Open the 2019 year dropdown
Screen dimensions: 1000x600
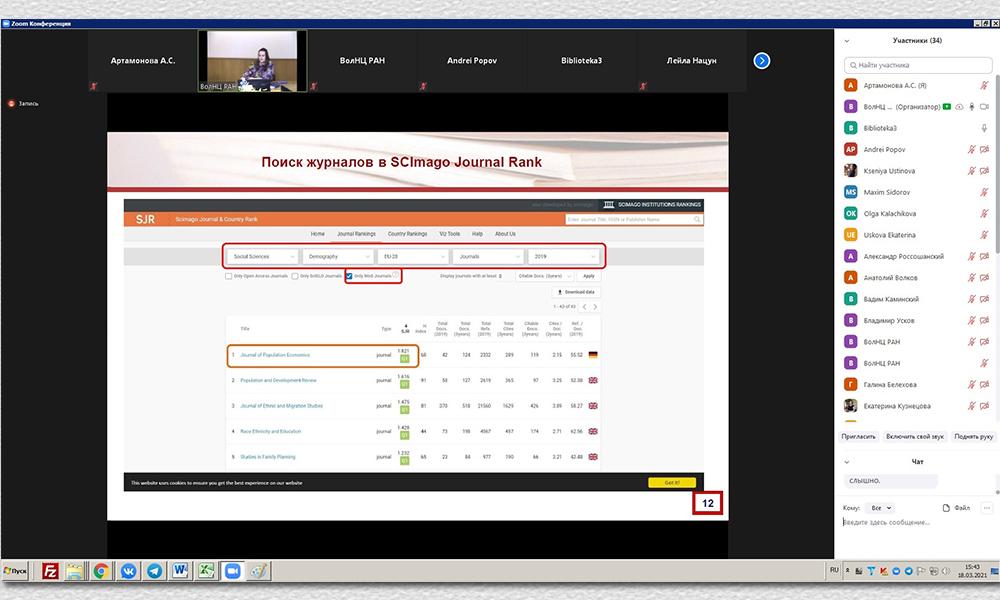tap(564, 256)
